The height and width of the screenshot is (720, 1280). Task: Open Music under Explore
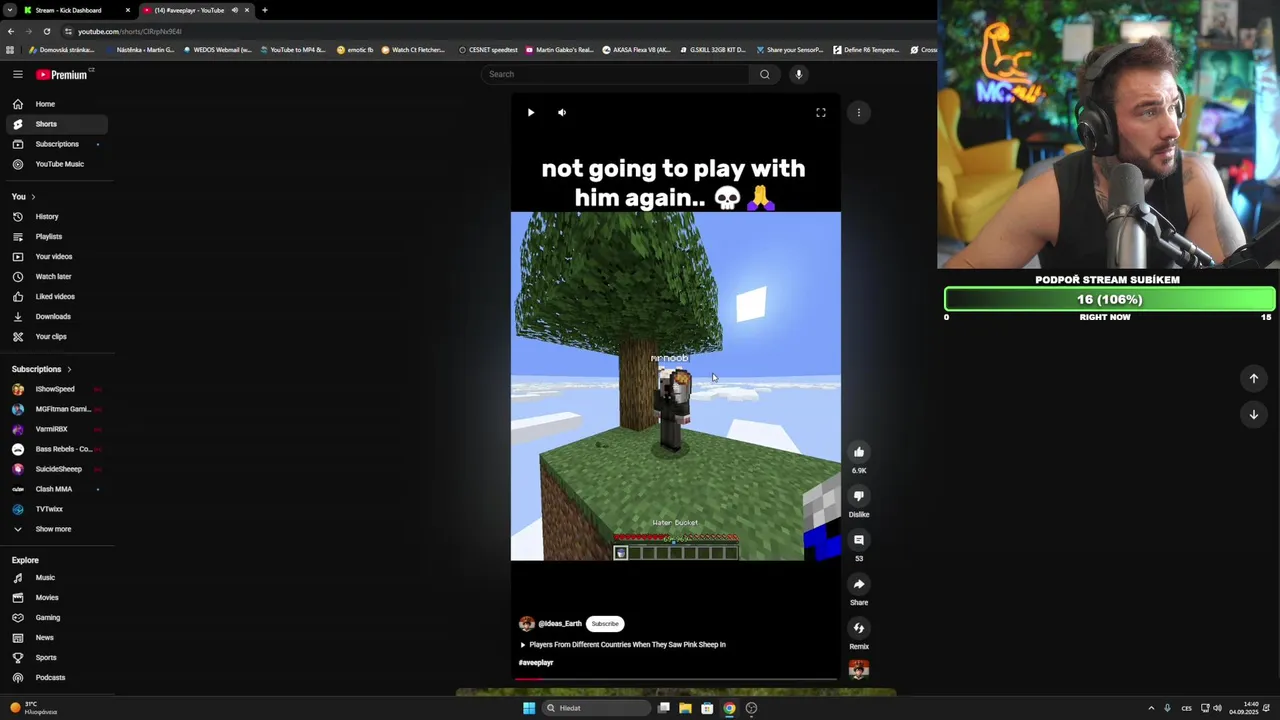click(x=55, y=578)
